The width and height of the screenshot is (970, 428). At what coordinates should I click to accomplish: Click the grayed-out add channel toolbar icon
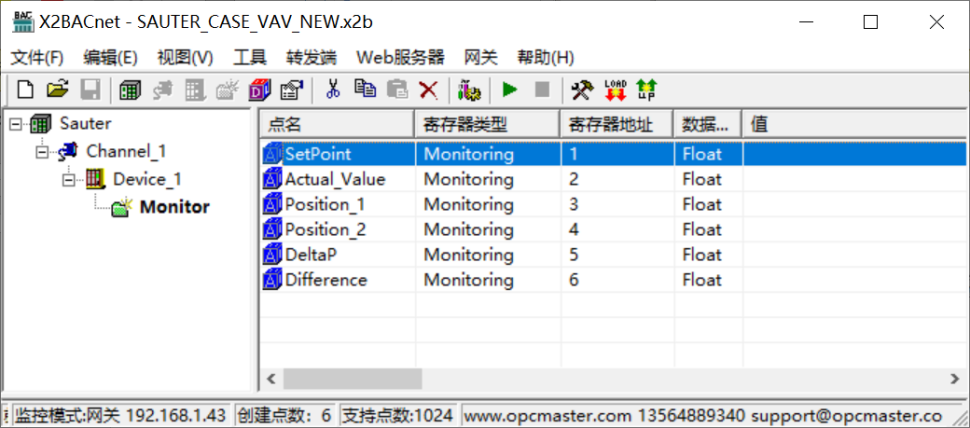[163, 90]
